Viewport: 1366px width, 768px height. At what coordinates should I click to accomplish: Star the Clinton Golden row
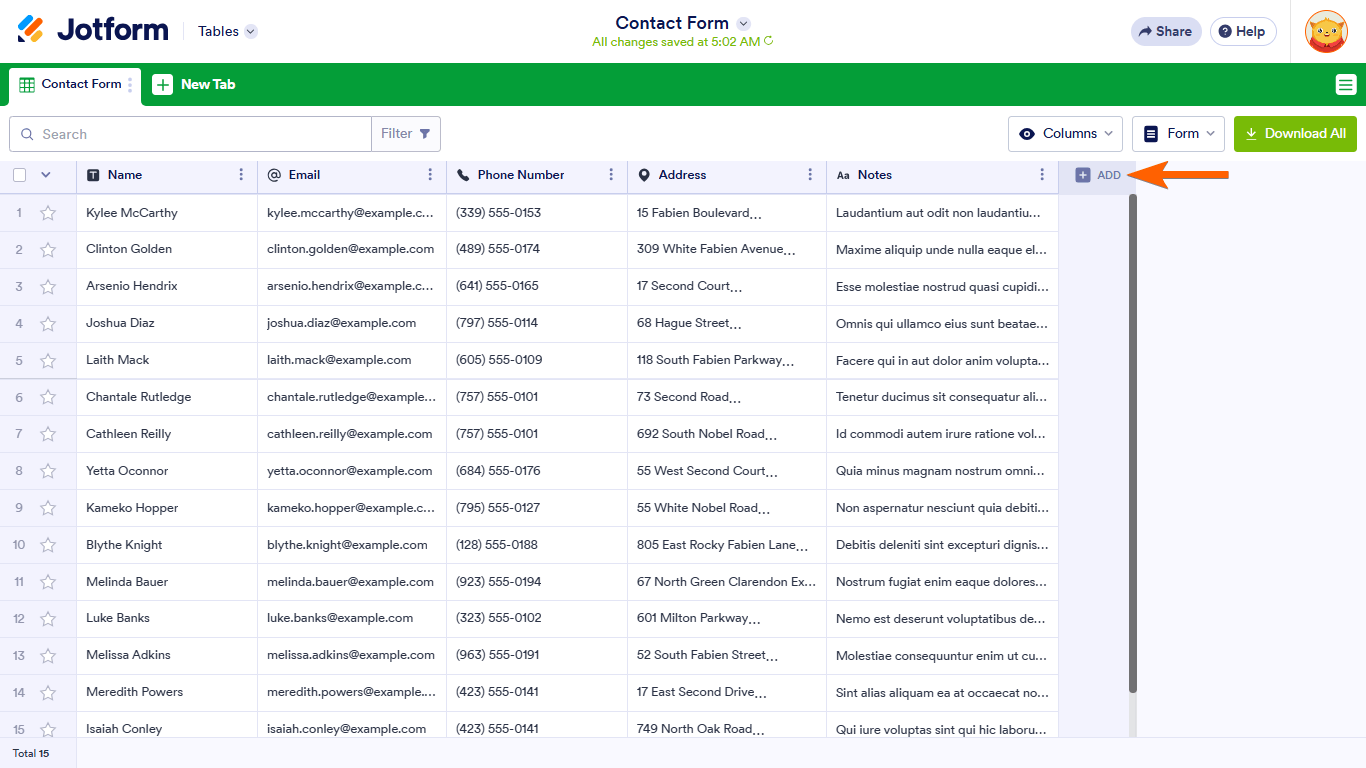(48, 250)
